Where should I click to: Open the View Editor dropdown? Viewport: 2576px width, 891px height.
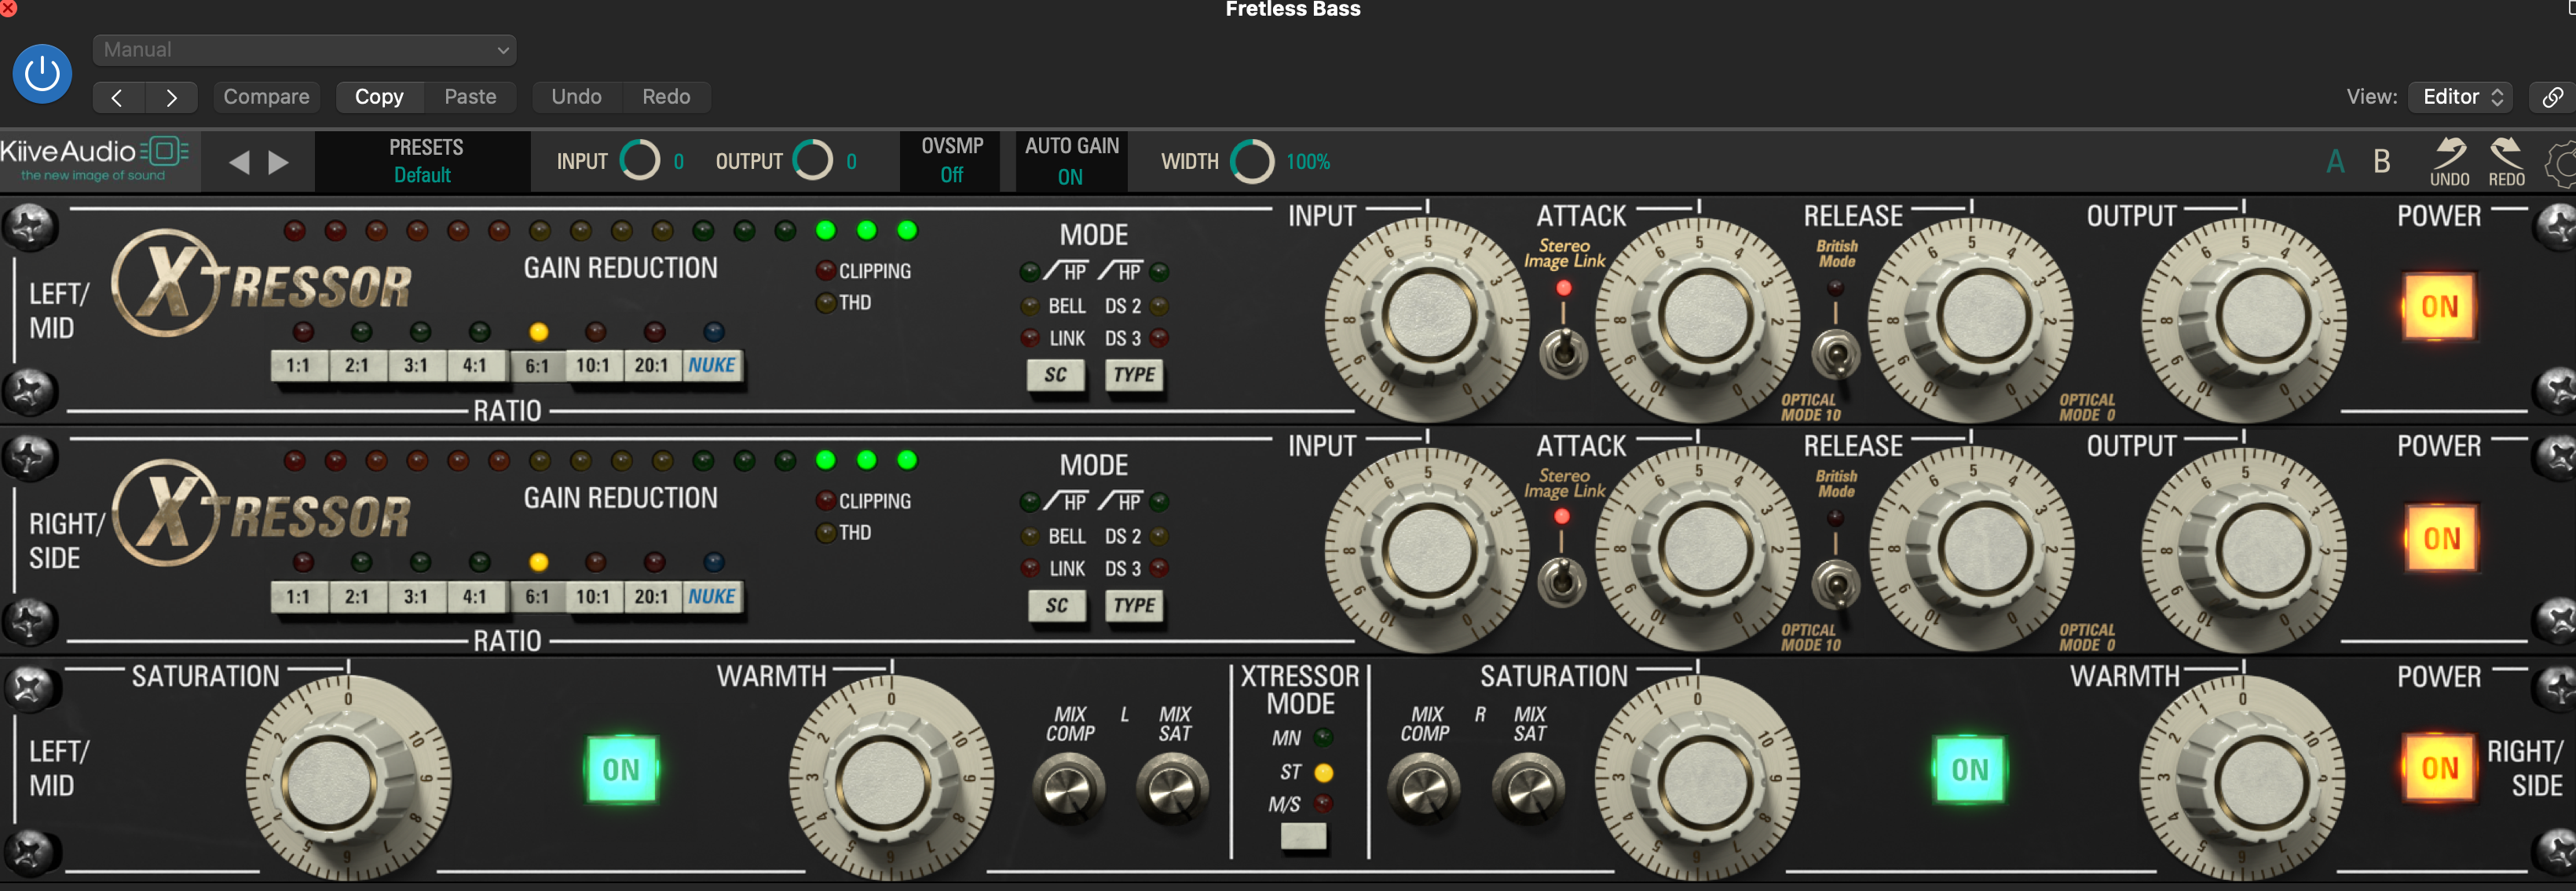[x=2460, y=97]
